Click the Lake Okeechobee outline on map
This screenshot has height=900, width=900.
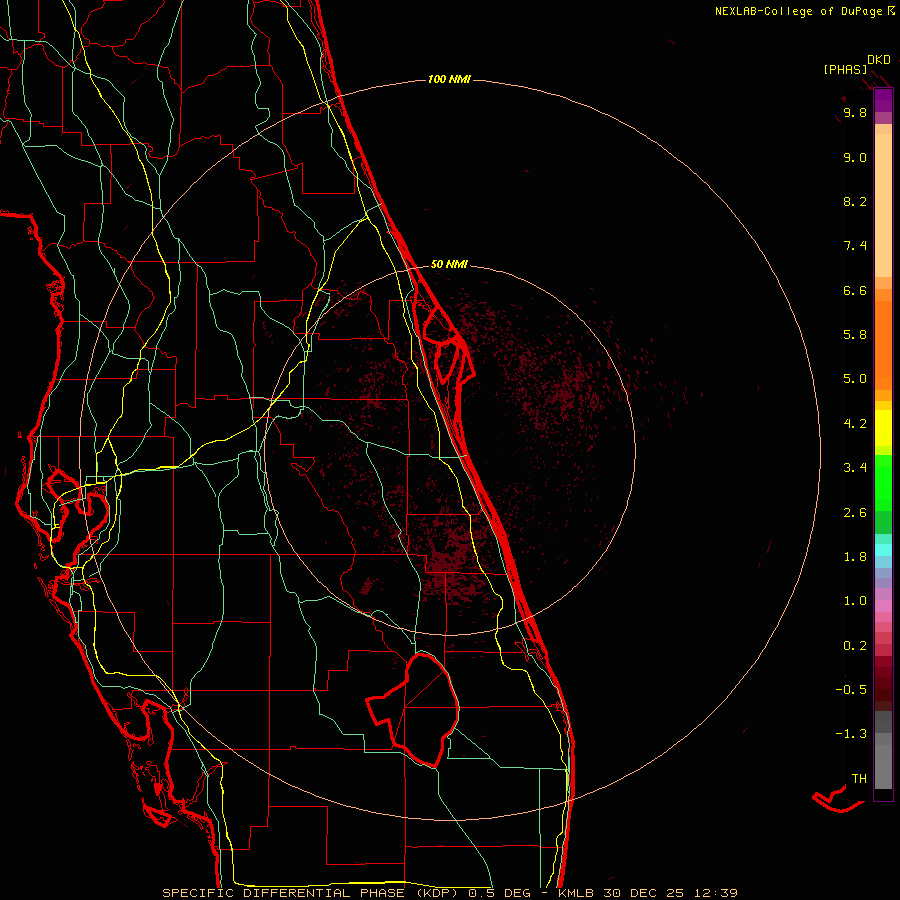click(414, 709)
